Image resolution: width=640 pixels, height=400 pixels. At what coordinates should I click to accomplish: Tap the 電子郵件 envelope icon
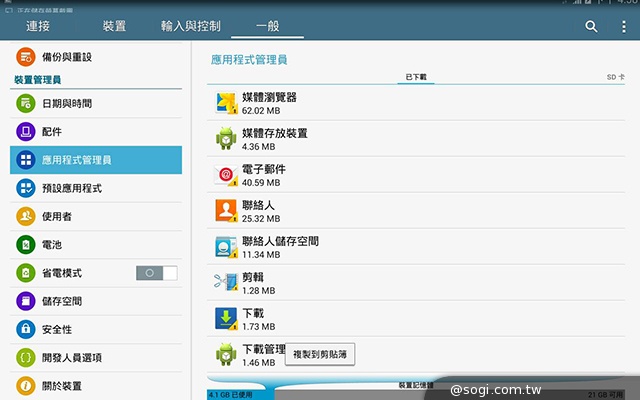tap(226, 176)
